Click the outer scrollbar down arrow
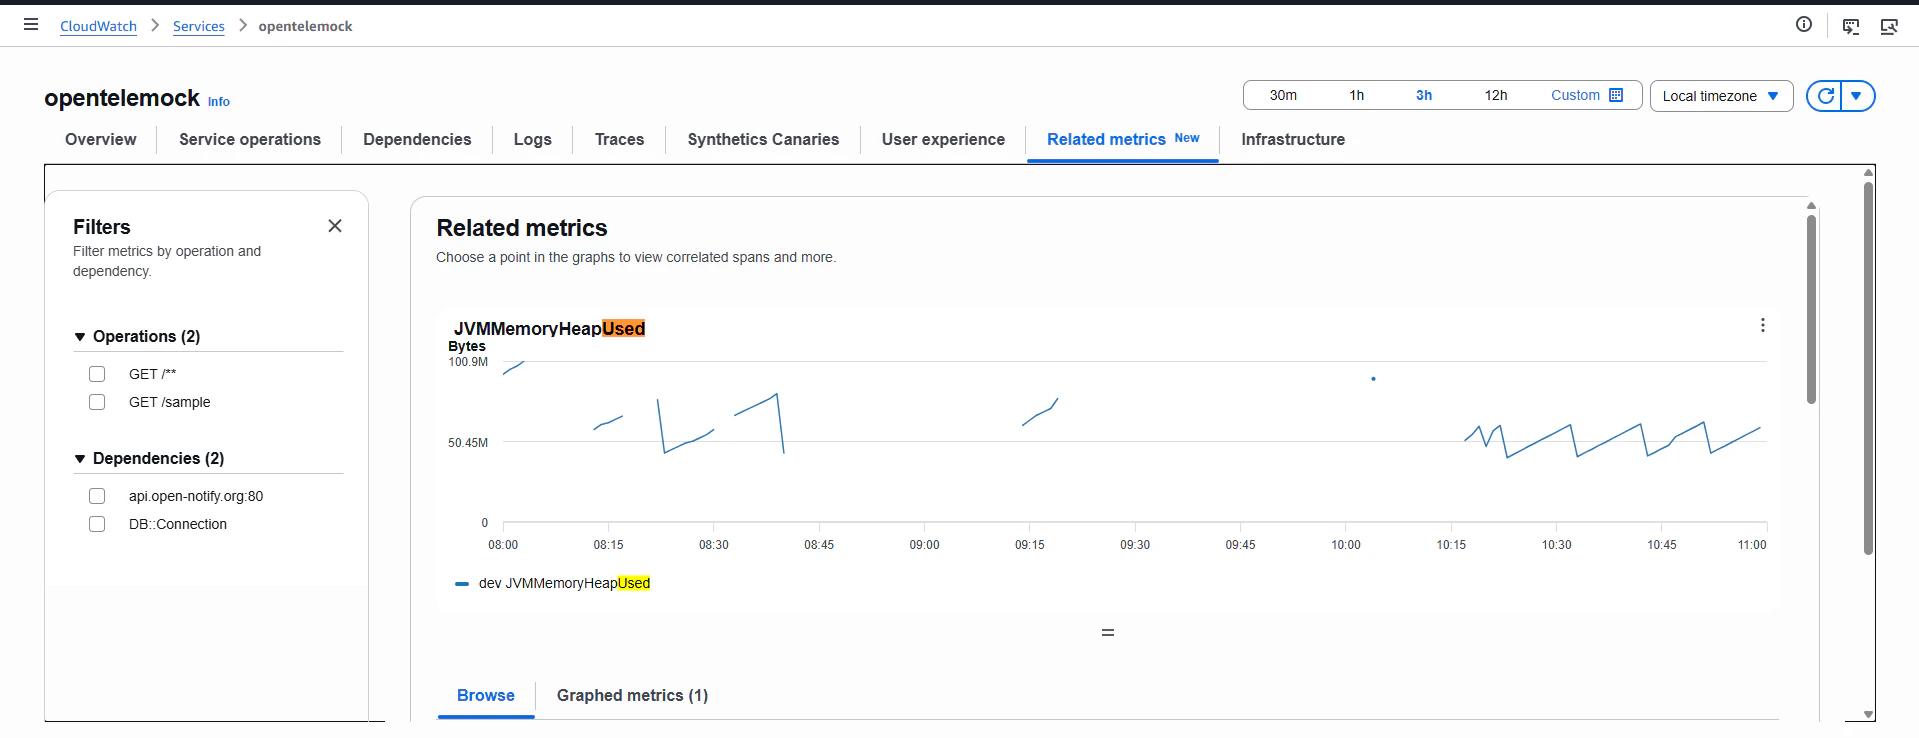 (x=1868, y=715)
